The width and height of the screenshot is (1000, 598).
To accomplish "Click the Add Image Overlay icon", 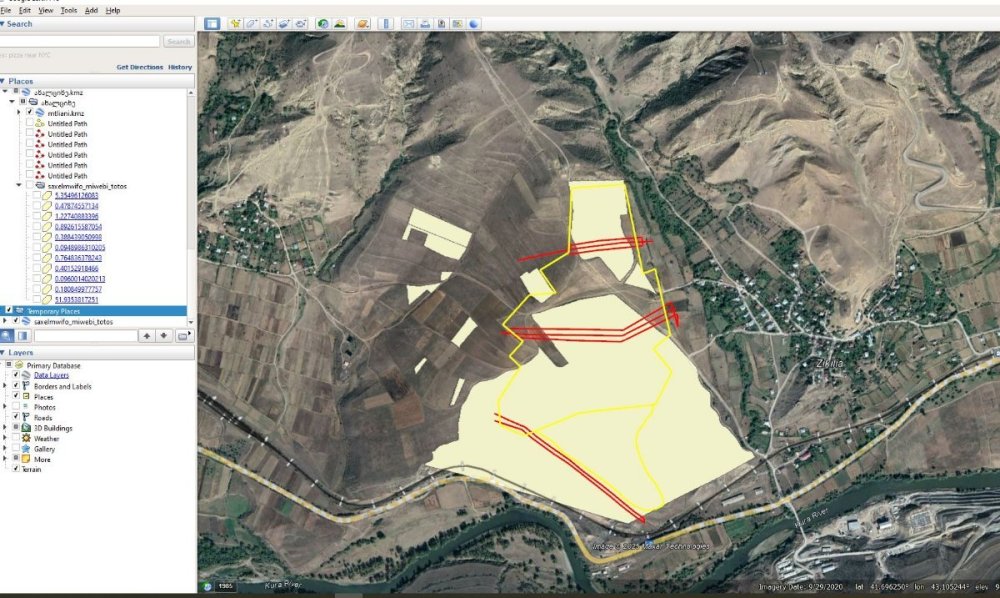I will (284, 23).
